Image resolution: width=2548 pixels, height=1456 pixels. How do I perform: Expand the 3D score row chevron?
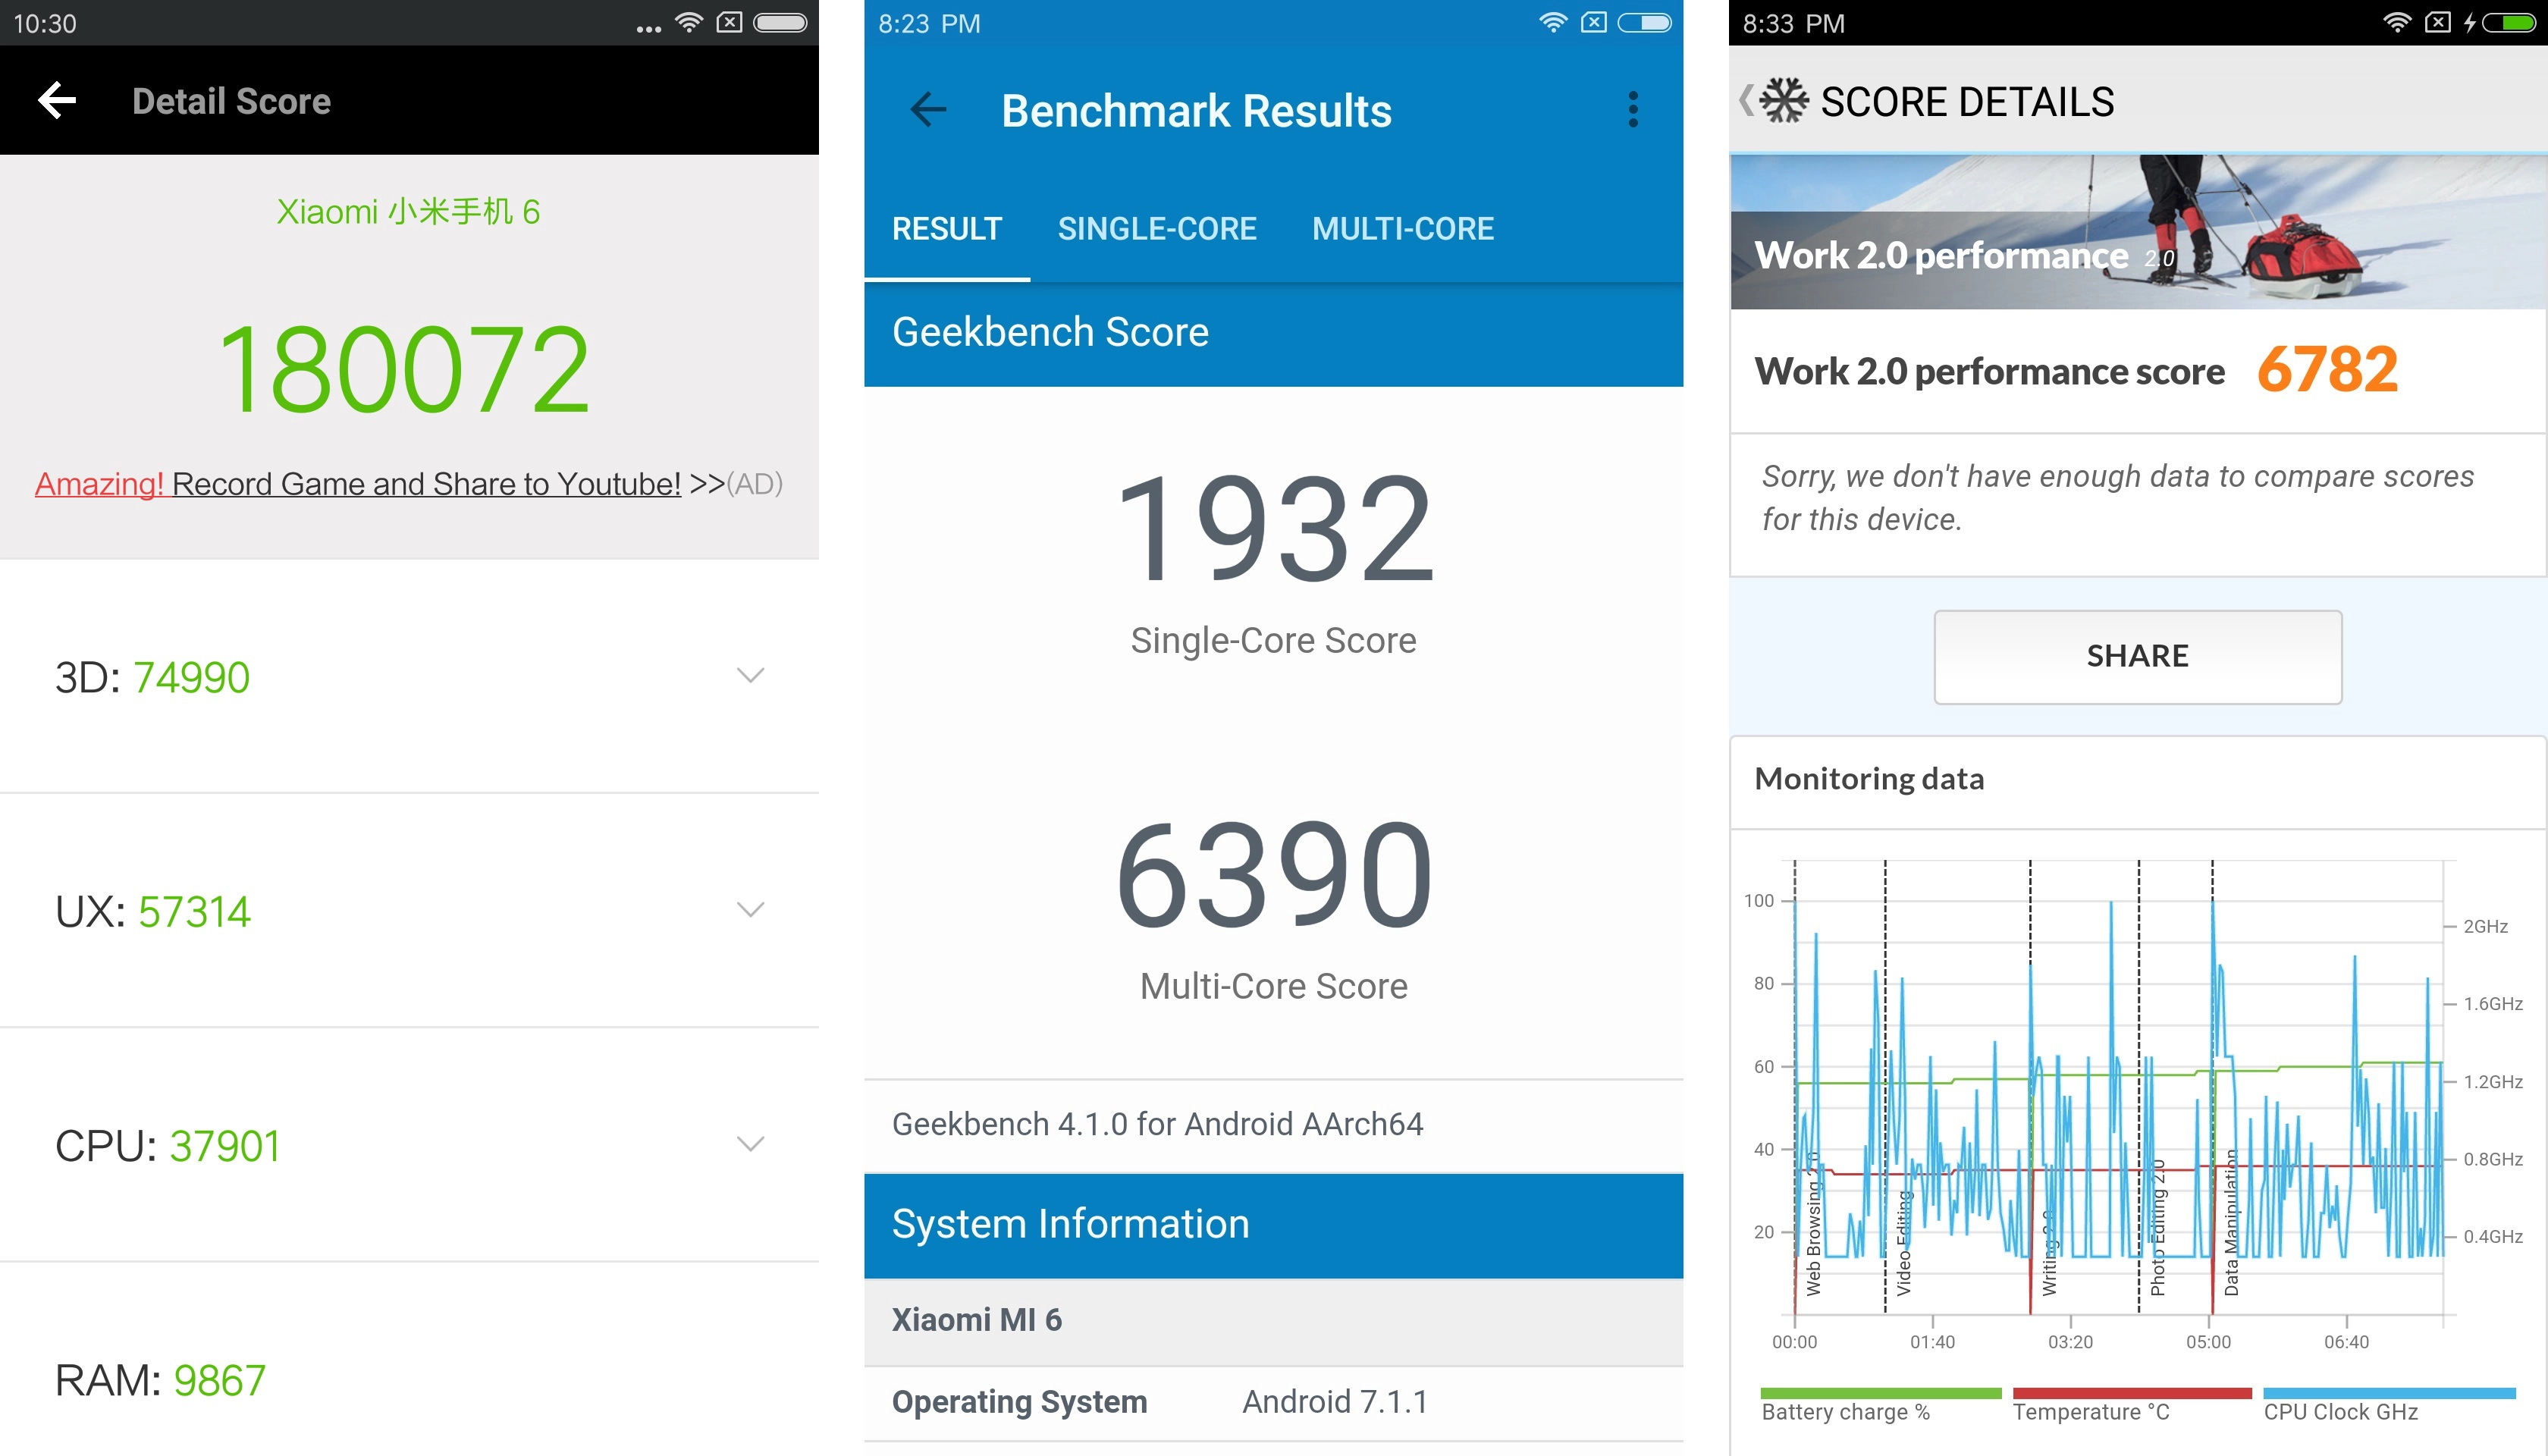750,675
